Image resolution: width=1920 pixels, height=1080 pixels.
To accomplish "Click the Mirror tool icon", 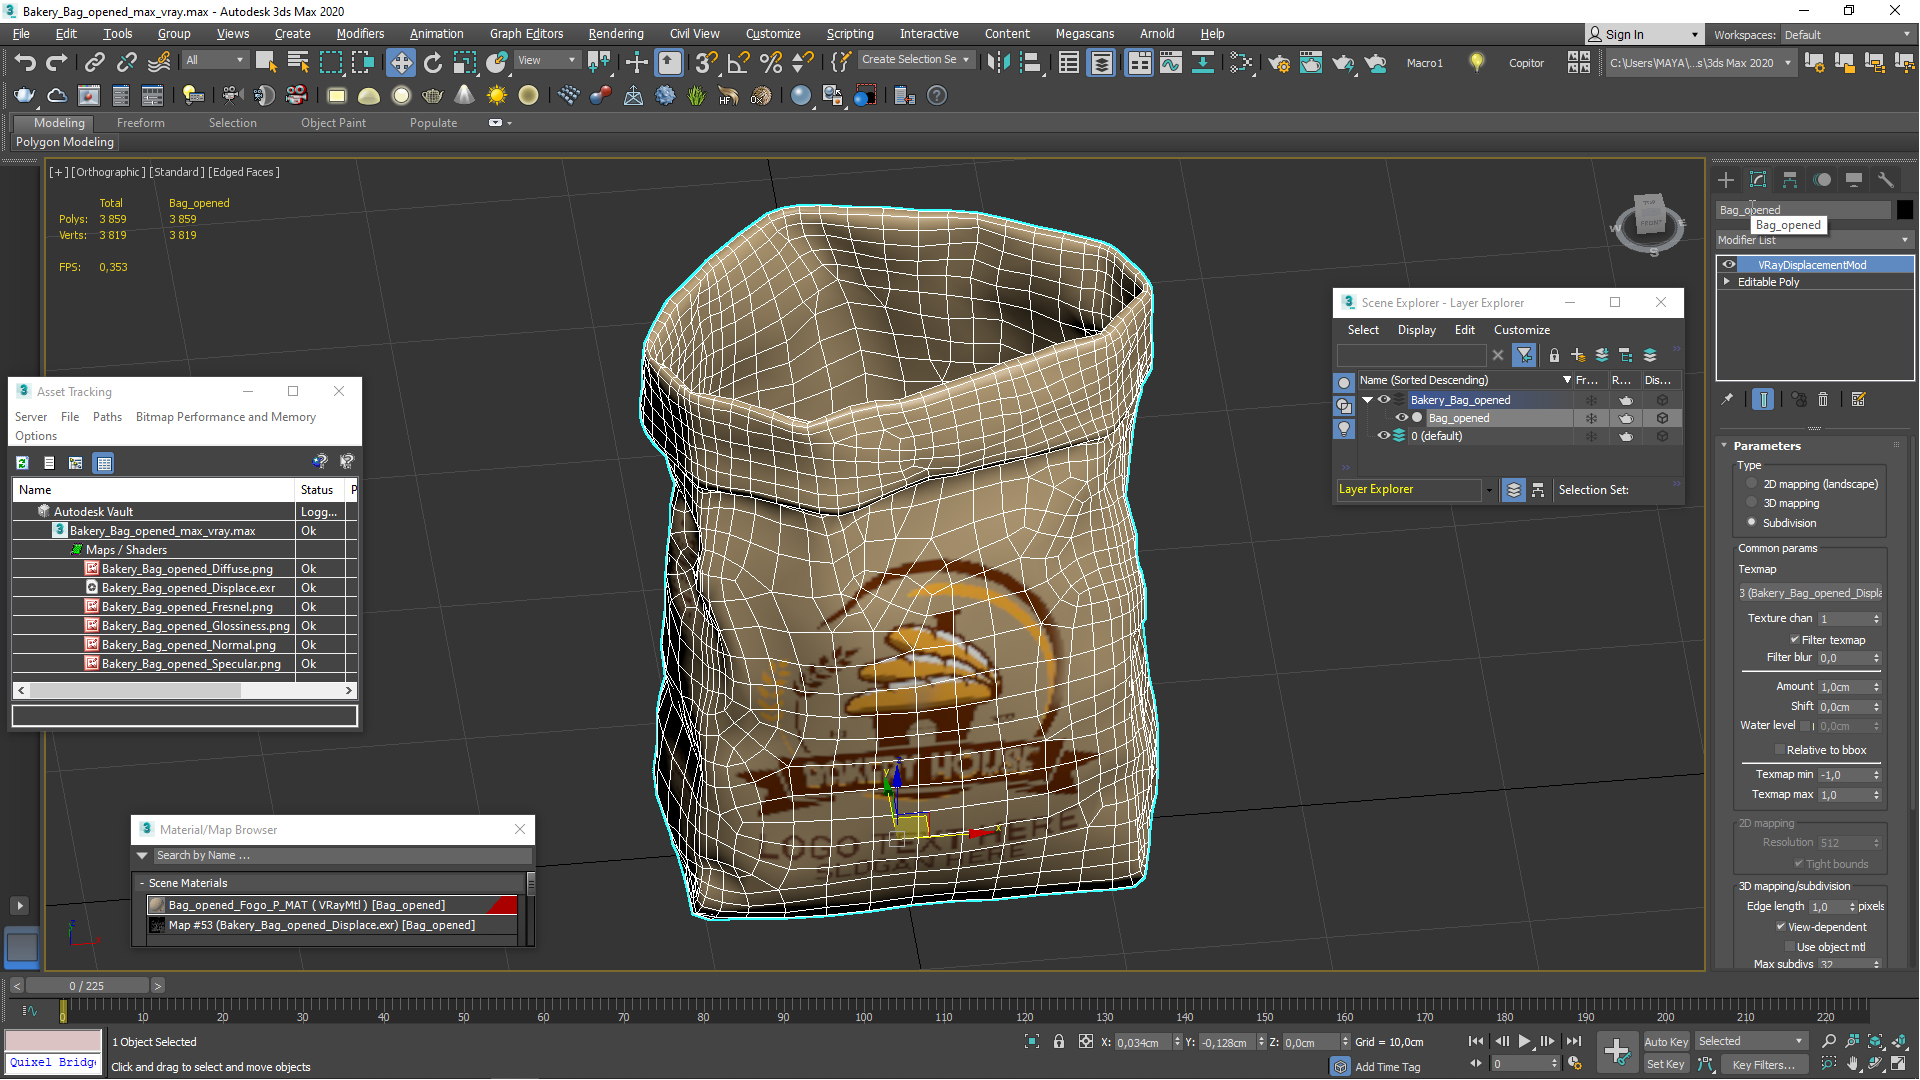I will point(997,62).
